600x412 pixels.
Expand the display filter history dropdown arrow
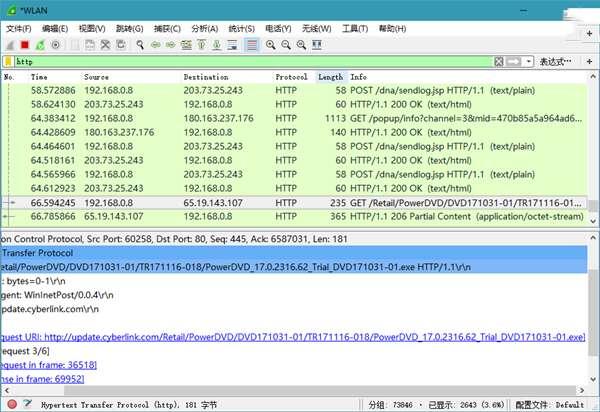click(x=529, y=61)
